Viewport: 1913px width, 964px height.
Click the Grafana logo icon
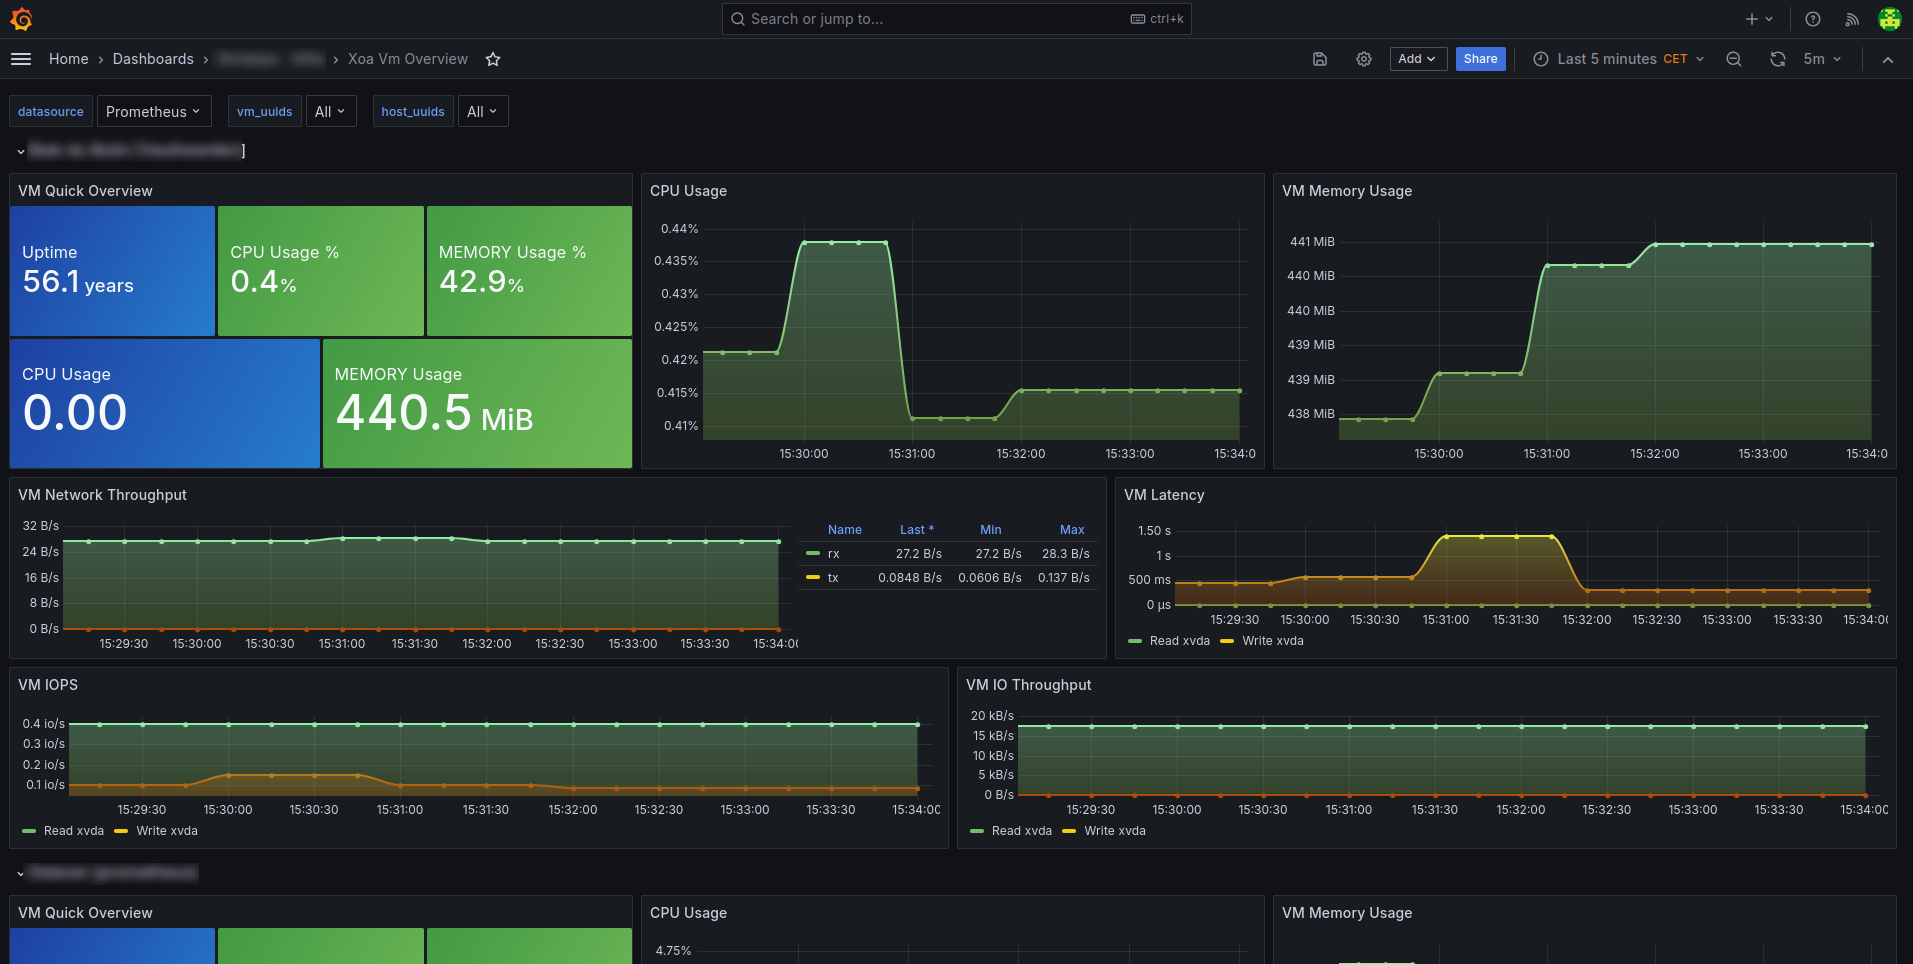point(21,19)
